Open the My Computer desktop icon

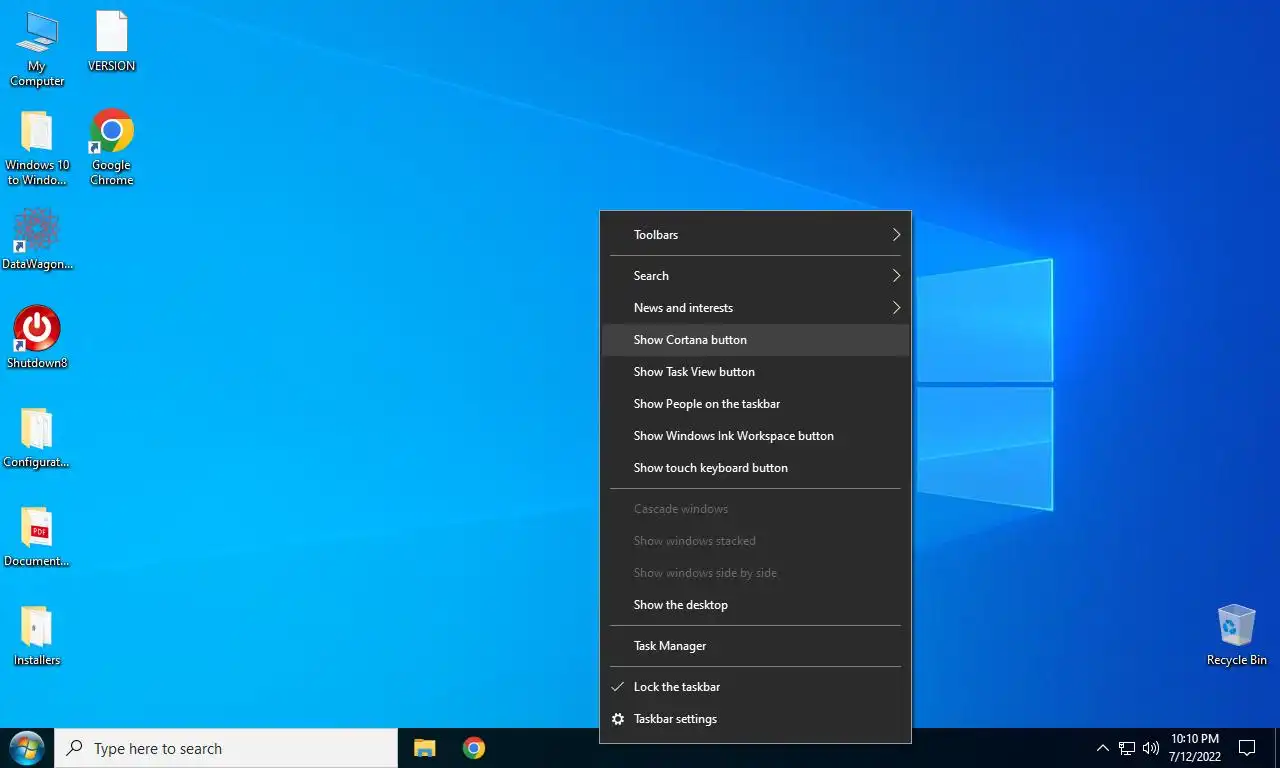click(37, 48)
